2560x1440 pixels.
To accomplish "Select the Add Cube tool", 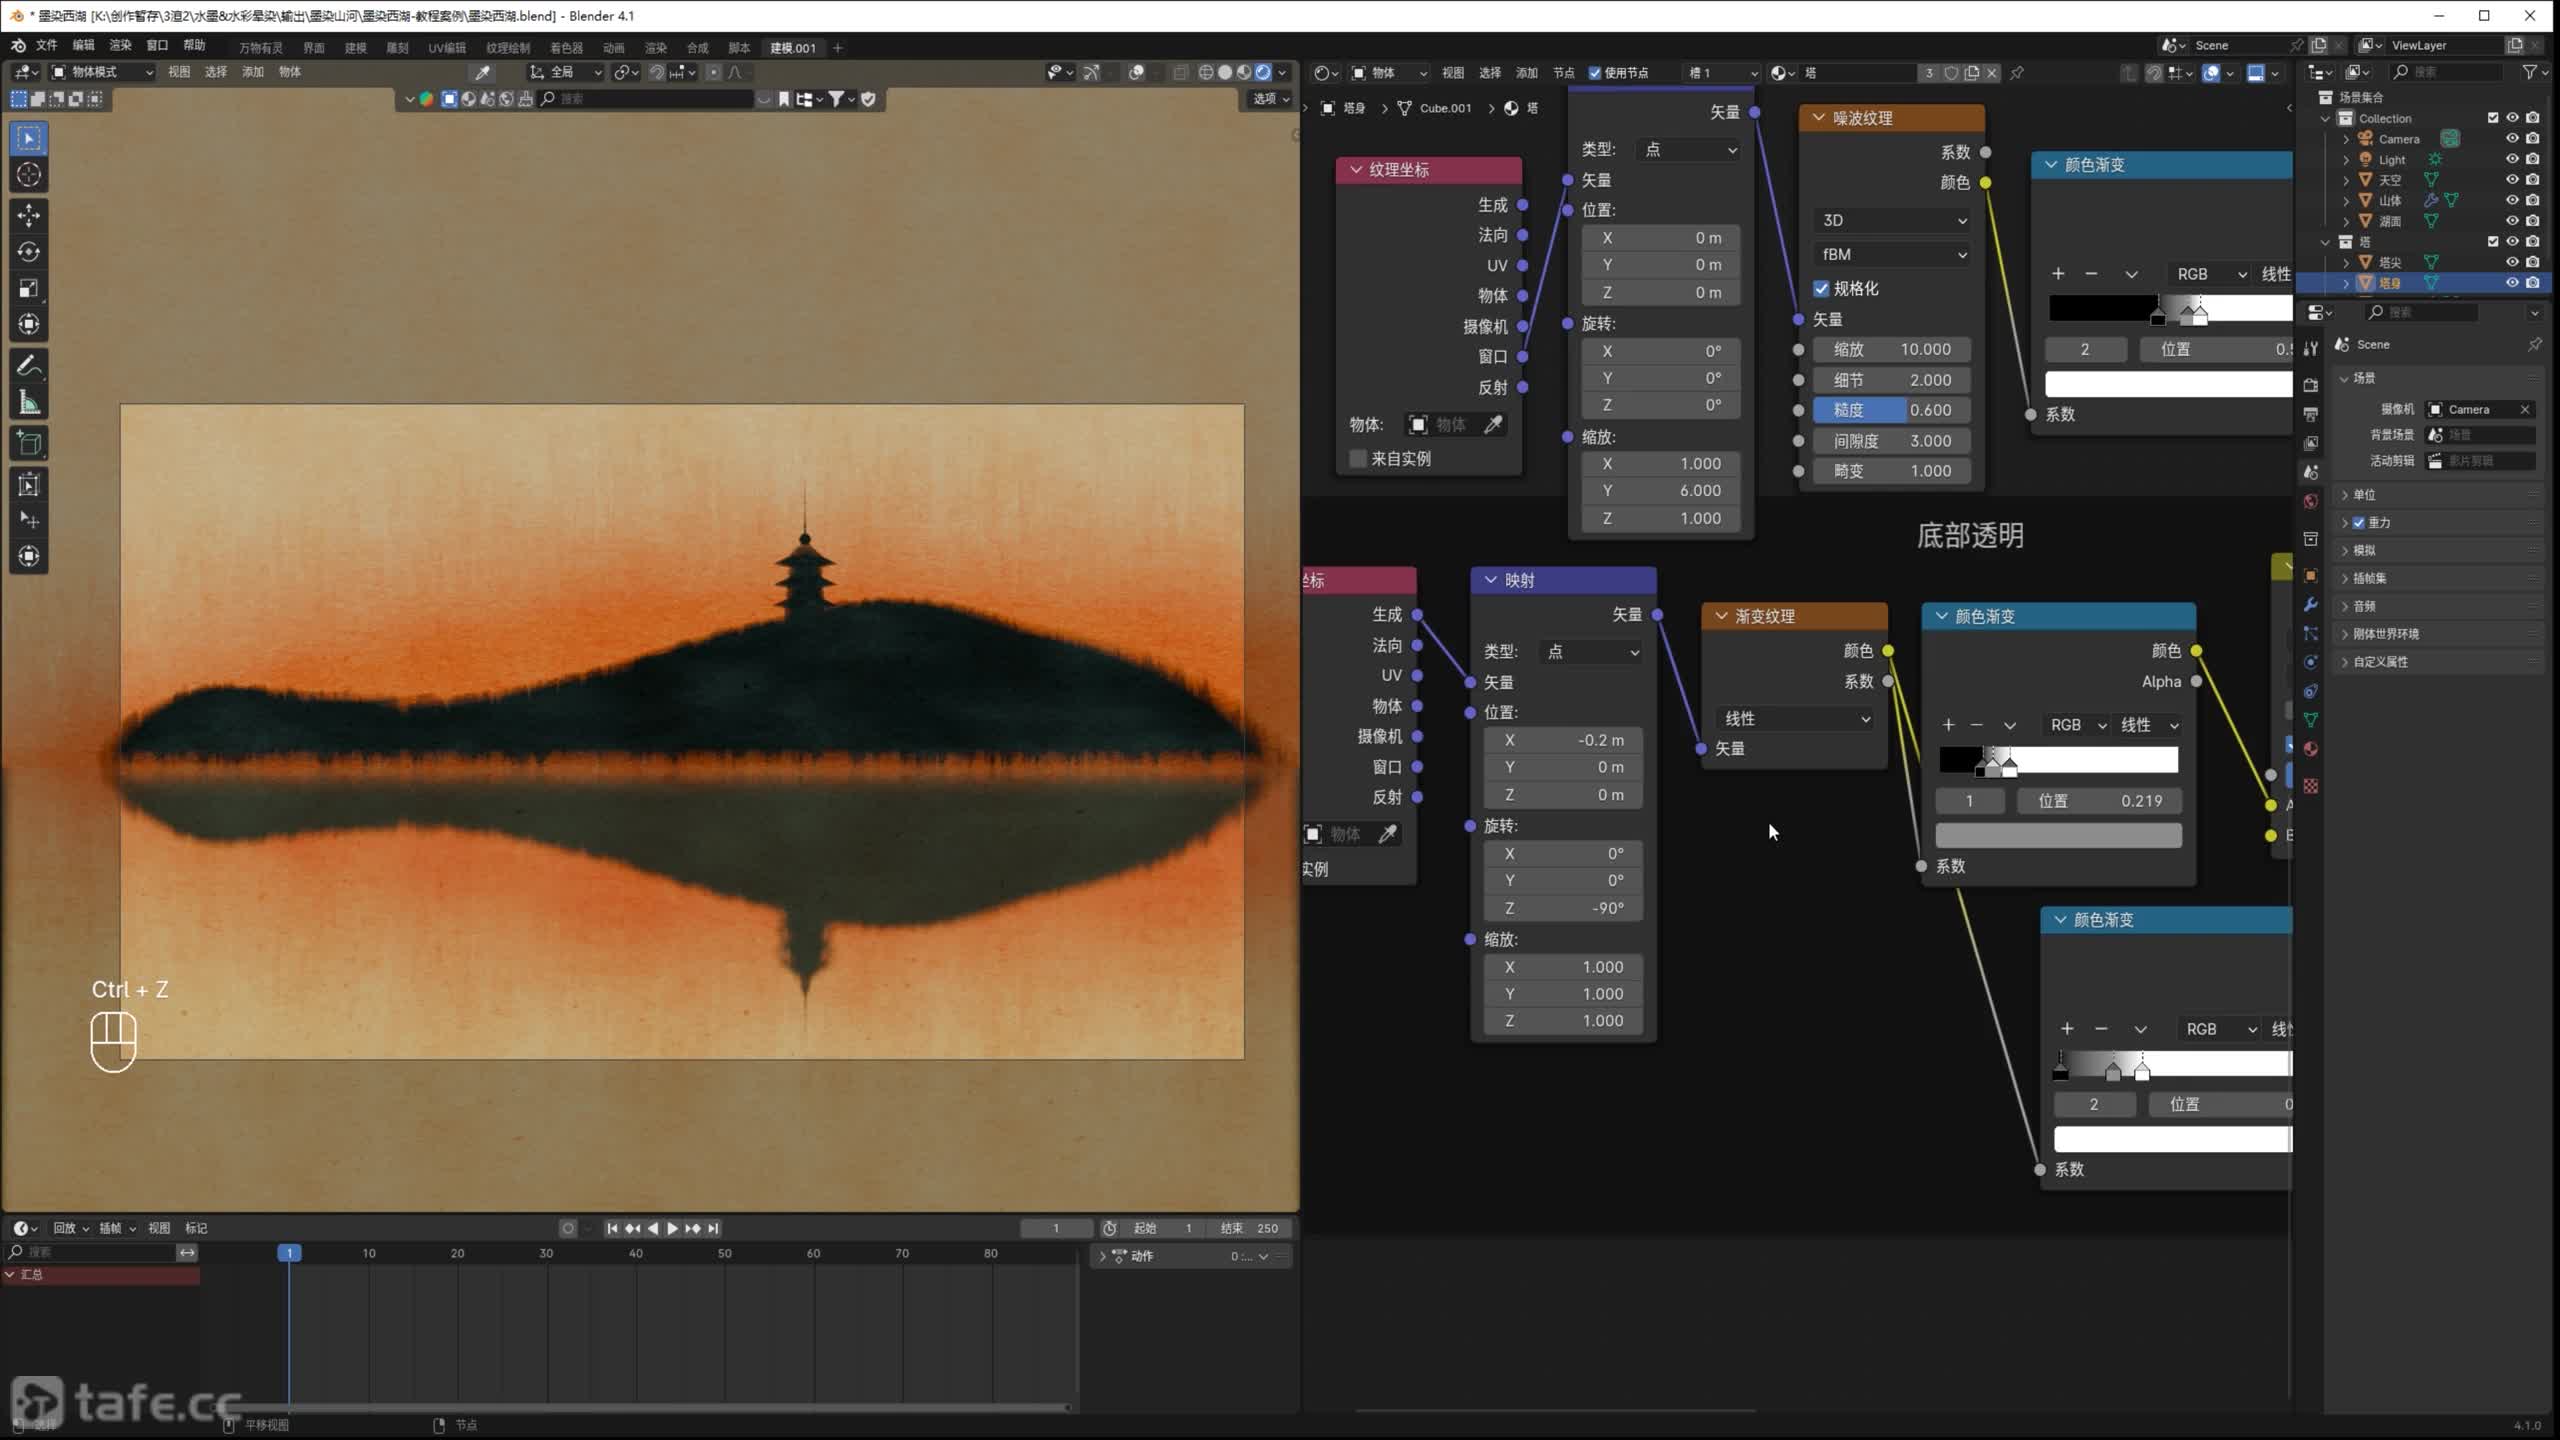I will (28, 443).
